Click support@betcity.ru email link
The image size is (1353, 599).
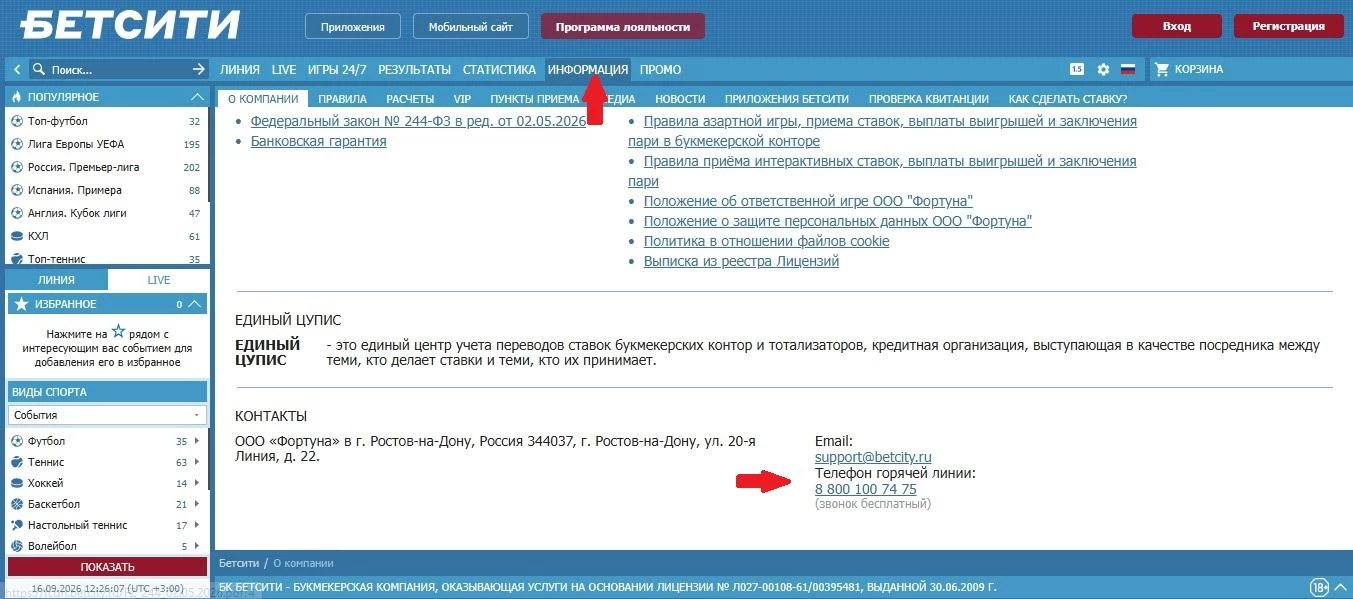click(873, 457)
